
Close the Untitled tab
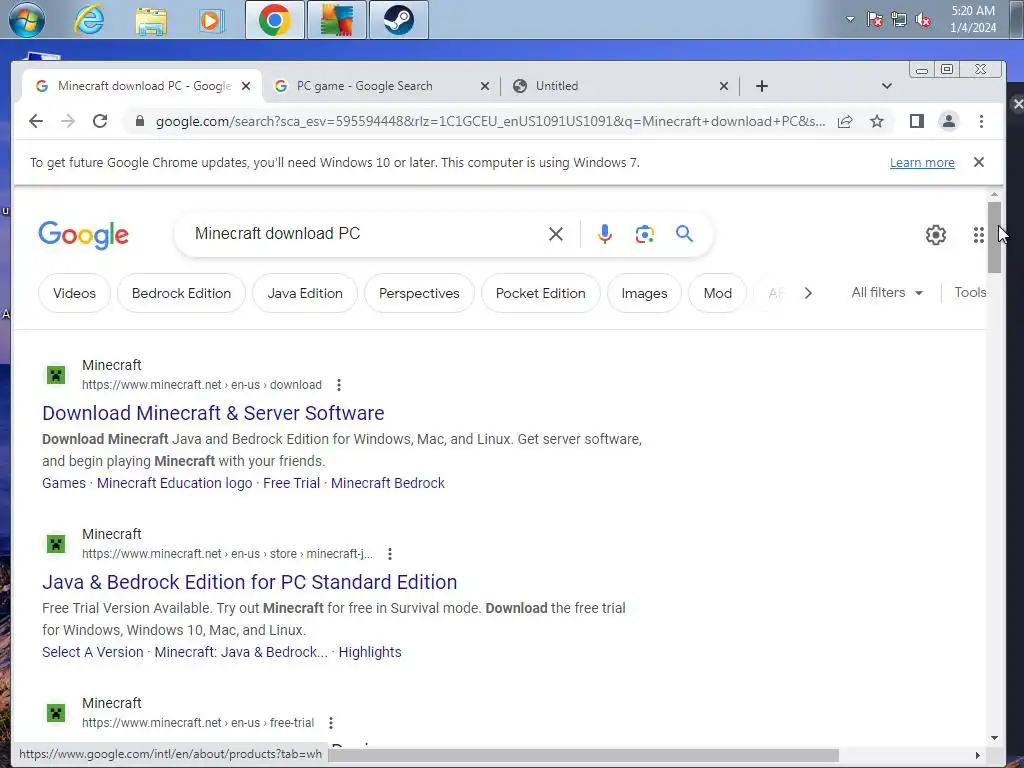[724, 86]
